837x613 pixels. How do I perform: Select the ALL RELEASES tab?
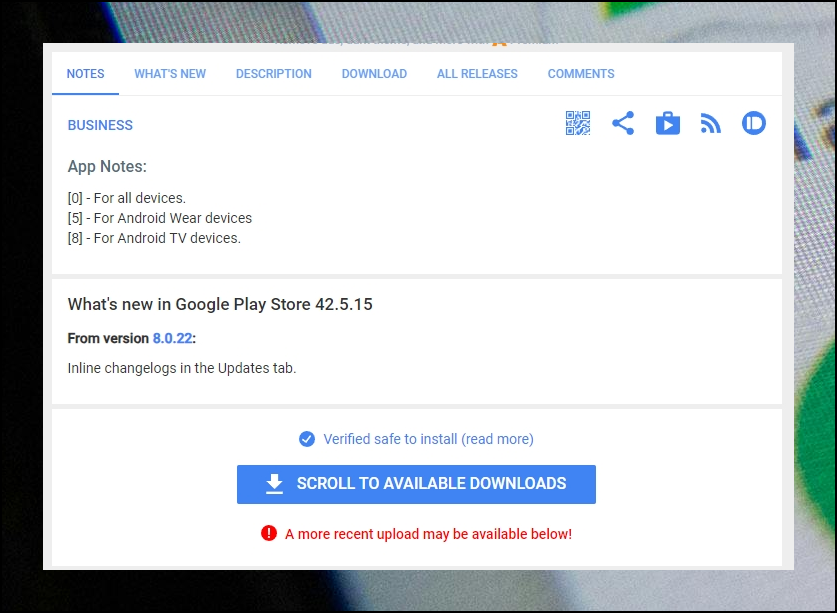[477, 74]
